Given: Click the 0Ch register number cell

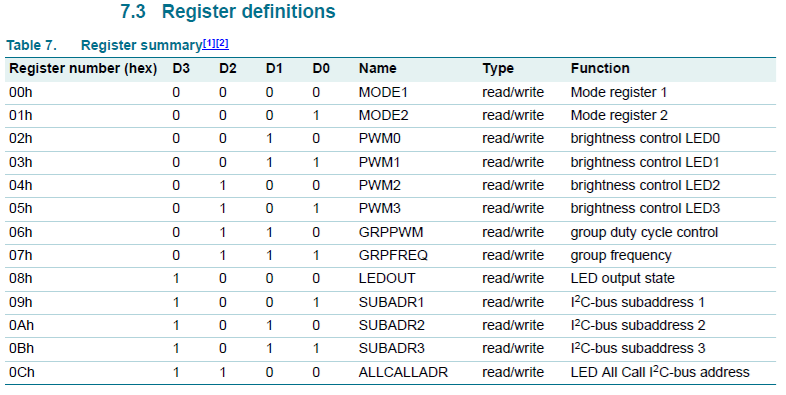Looking at the screenshot, I should [x=22, y=372].
